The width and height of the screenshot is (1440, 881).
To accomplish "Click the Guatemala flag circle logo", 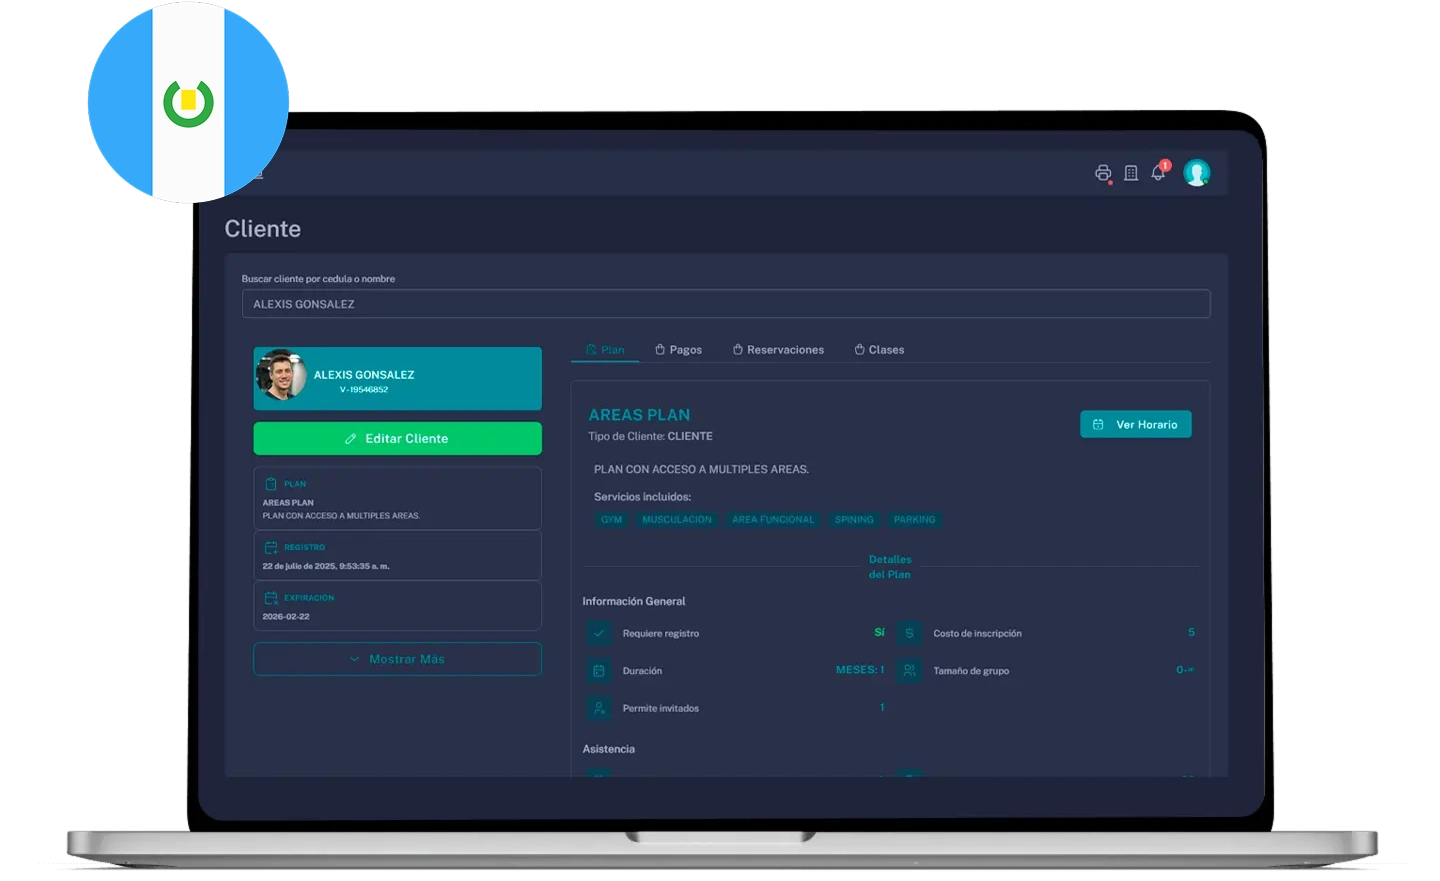I will [x=188, y=103].
